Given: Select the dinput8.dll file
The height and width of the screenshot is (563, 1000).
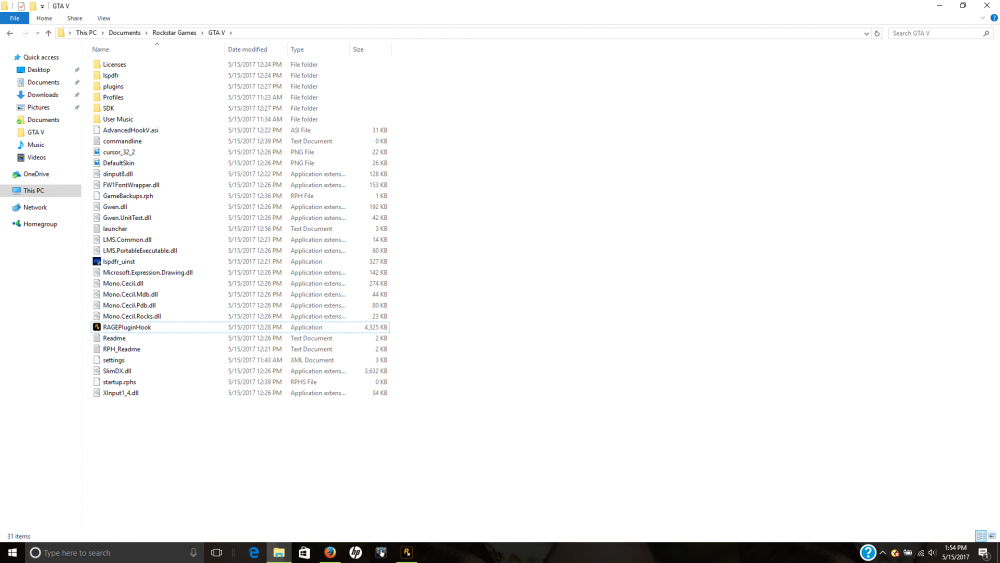Looking at the screenshot, I should (x=118, y=174).
